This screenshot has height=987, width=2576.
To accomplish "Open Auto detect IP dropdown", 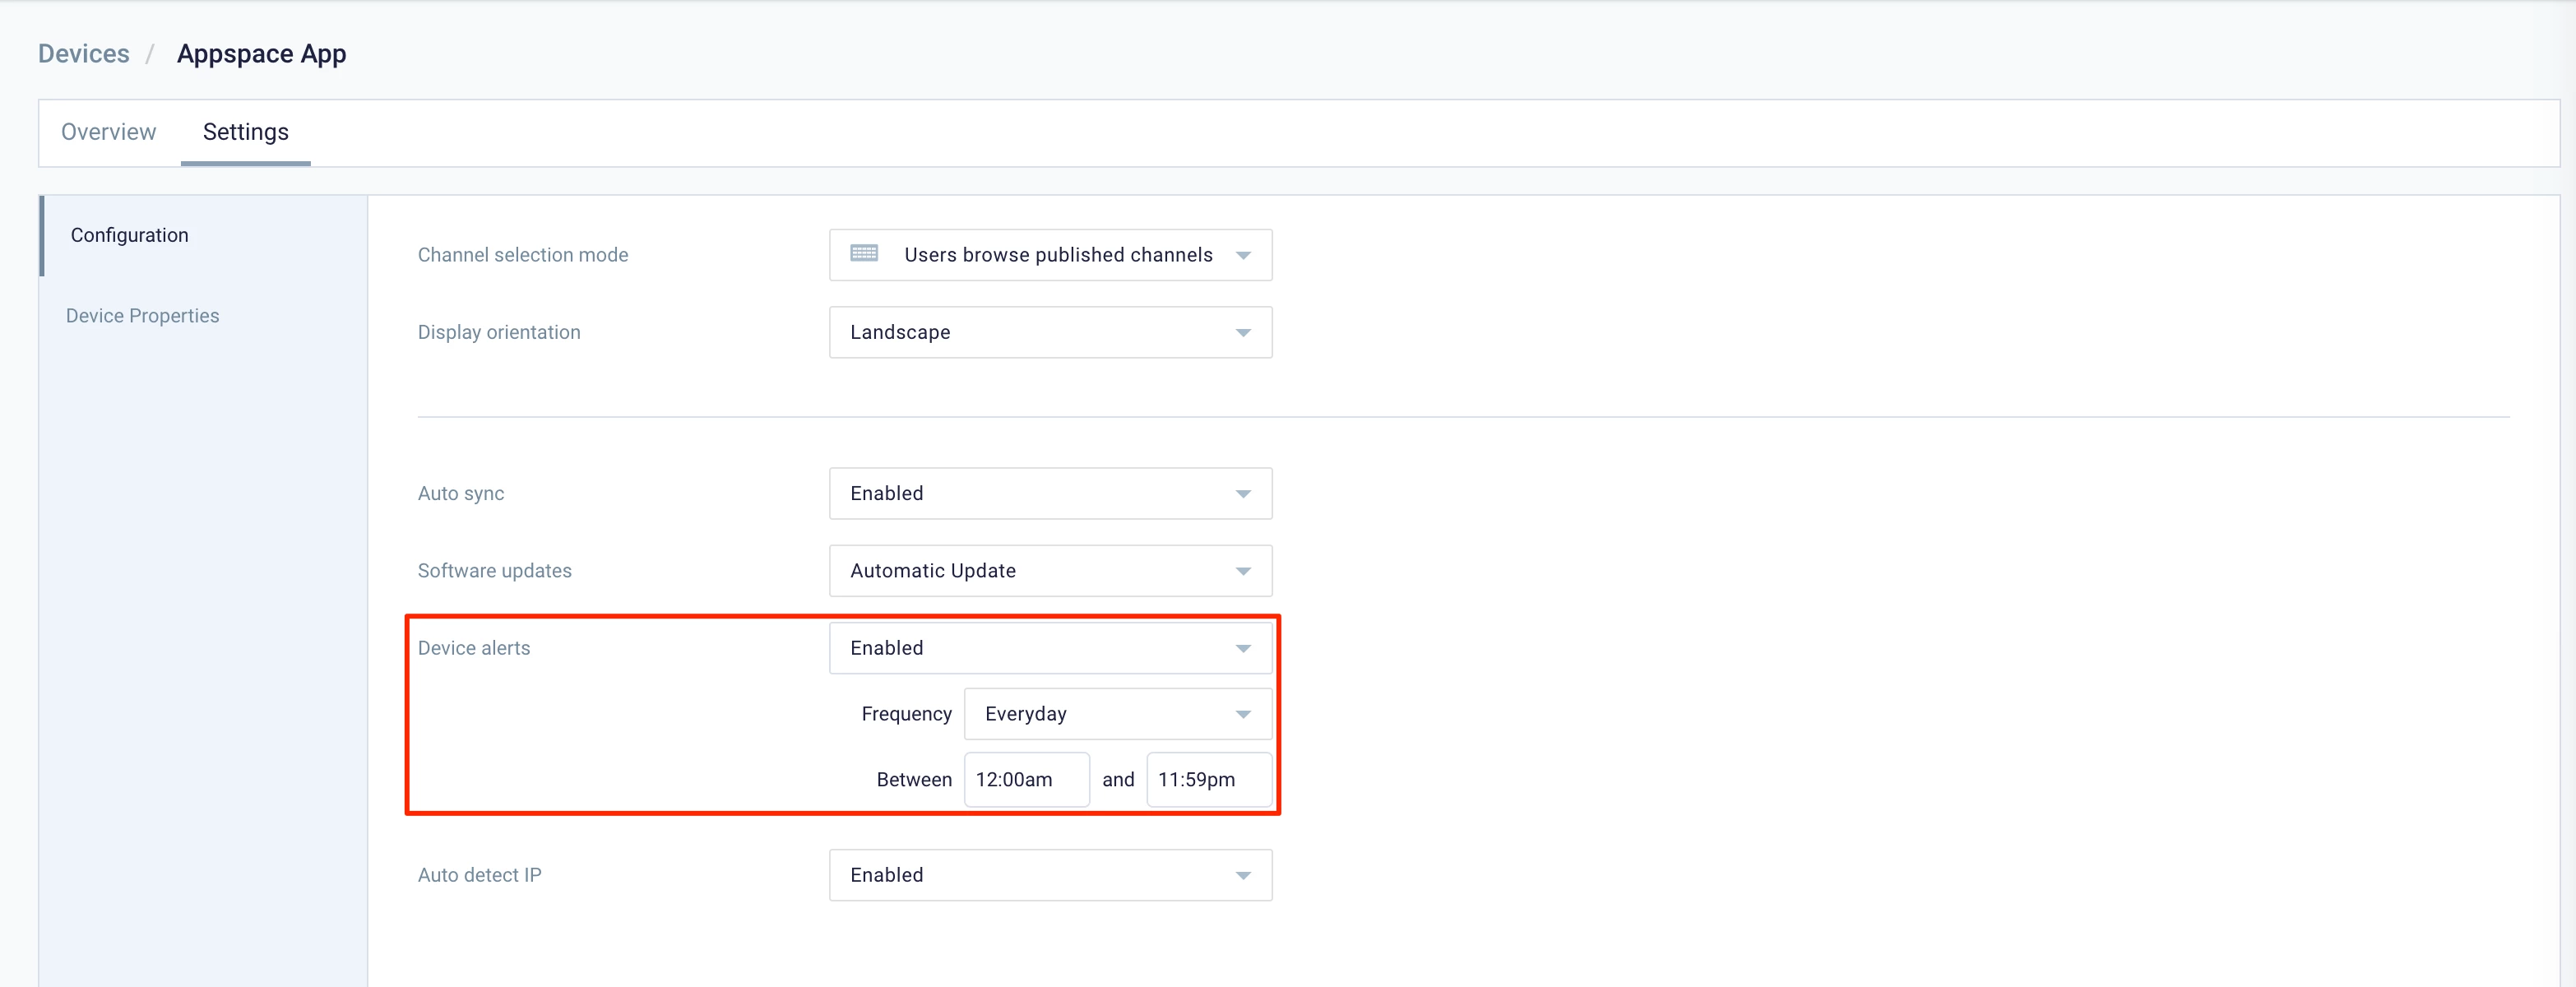I will (1049, 875).
